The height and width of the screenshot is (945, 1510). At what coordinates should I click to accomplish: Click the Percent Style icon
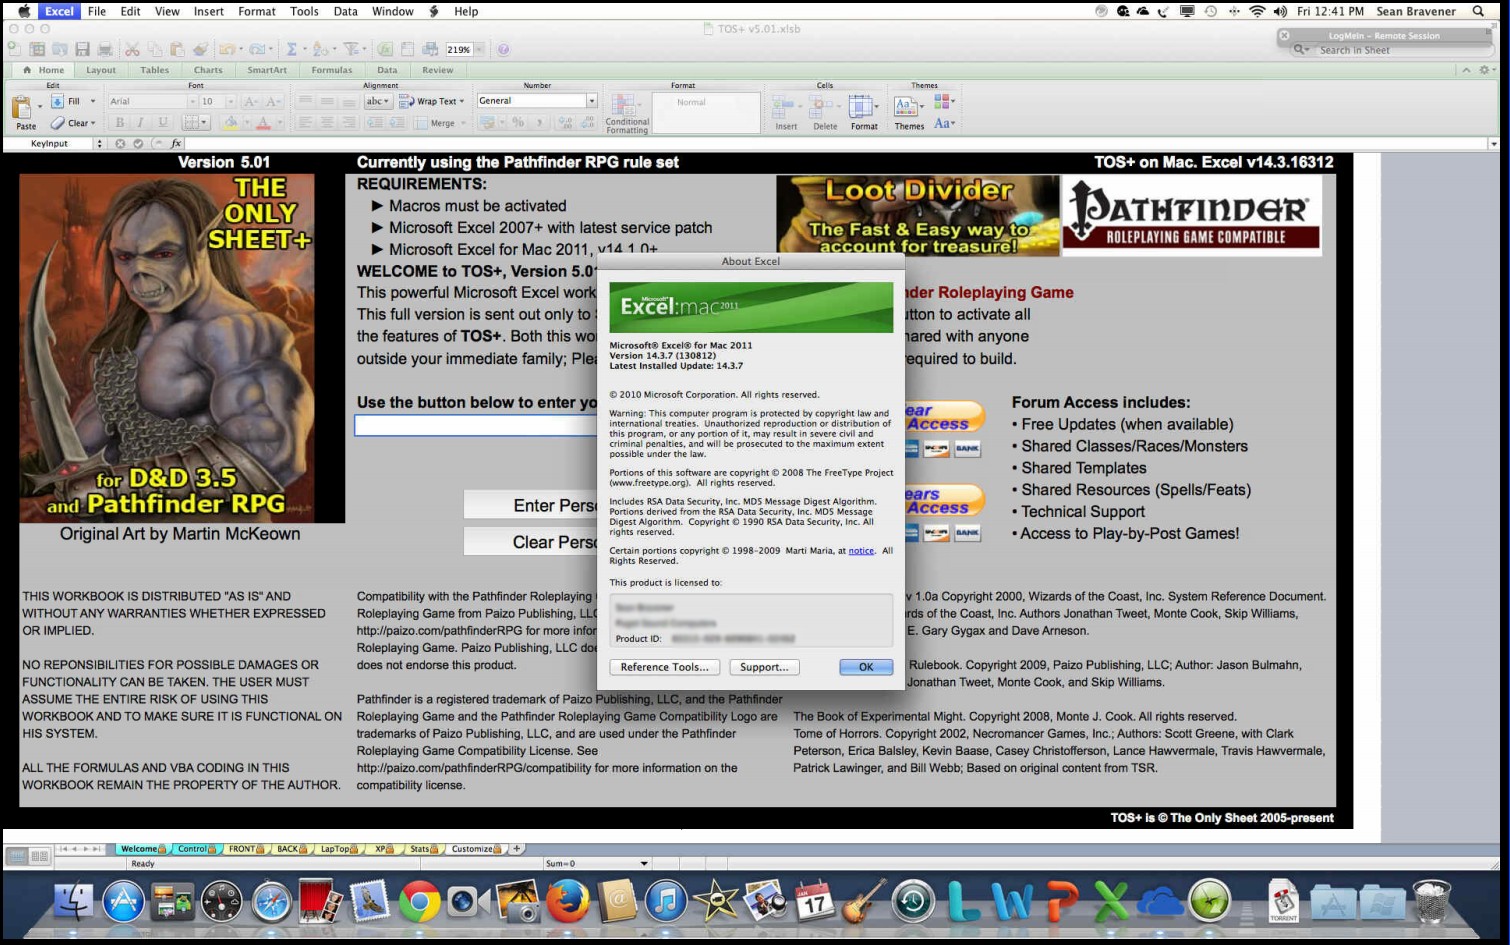[x=518, y=123]
